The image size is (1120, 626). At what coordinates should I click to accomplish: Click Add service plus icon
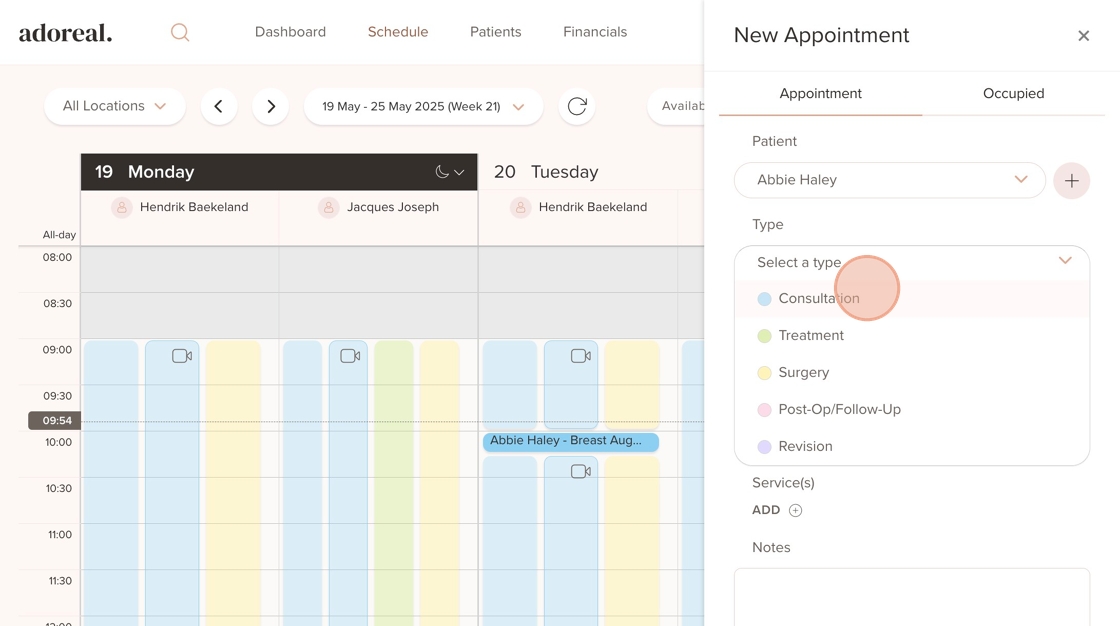point(795,510)
